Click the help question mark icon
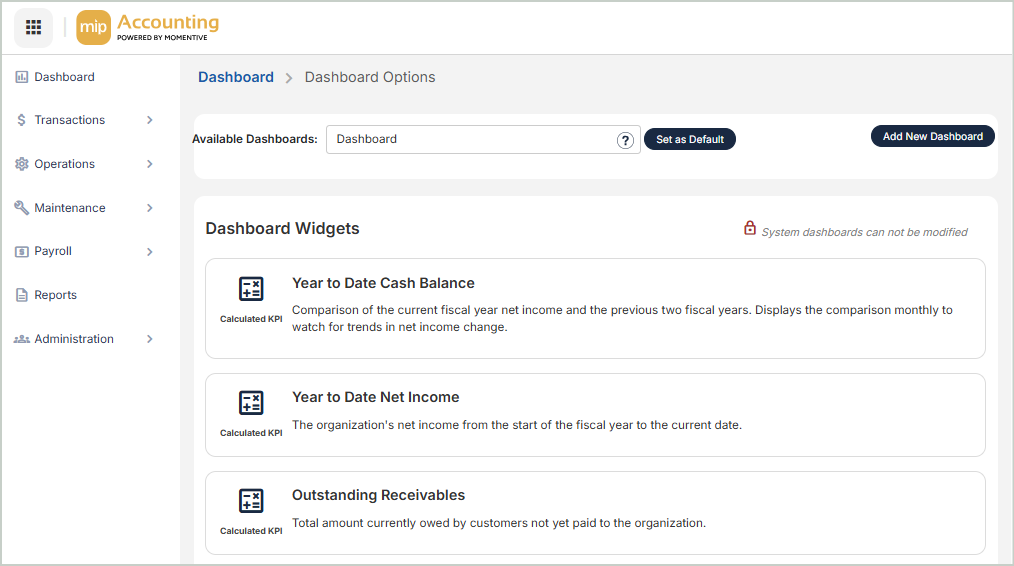The height and width of the screenshot is (566, 1014). click(626, 140)
